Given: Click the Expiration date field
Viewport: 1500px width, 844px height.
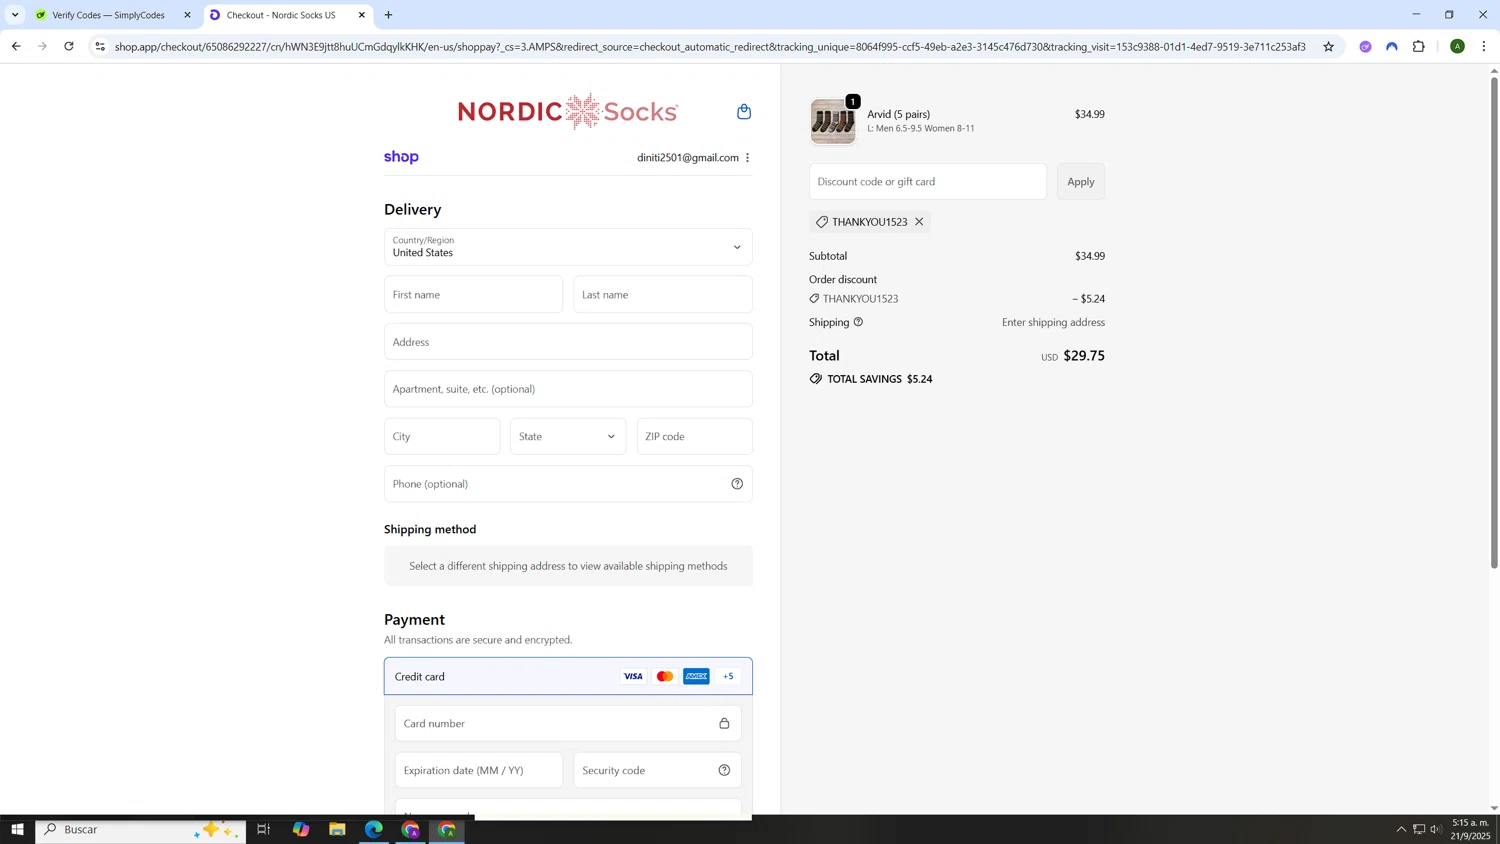Looking at the screenshot, I should [479, 770].
